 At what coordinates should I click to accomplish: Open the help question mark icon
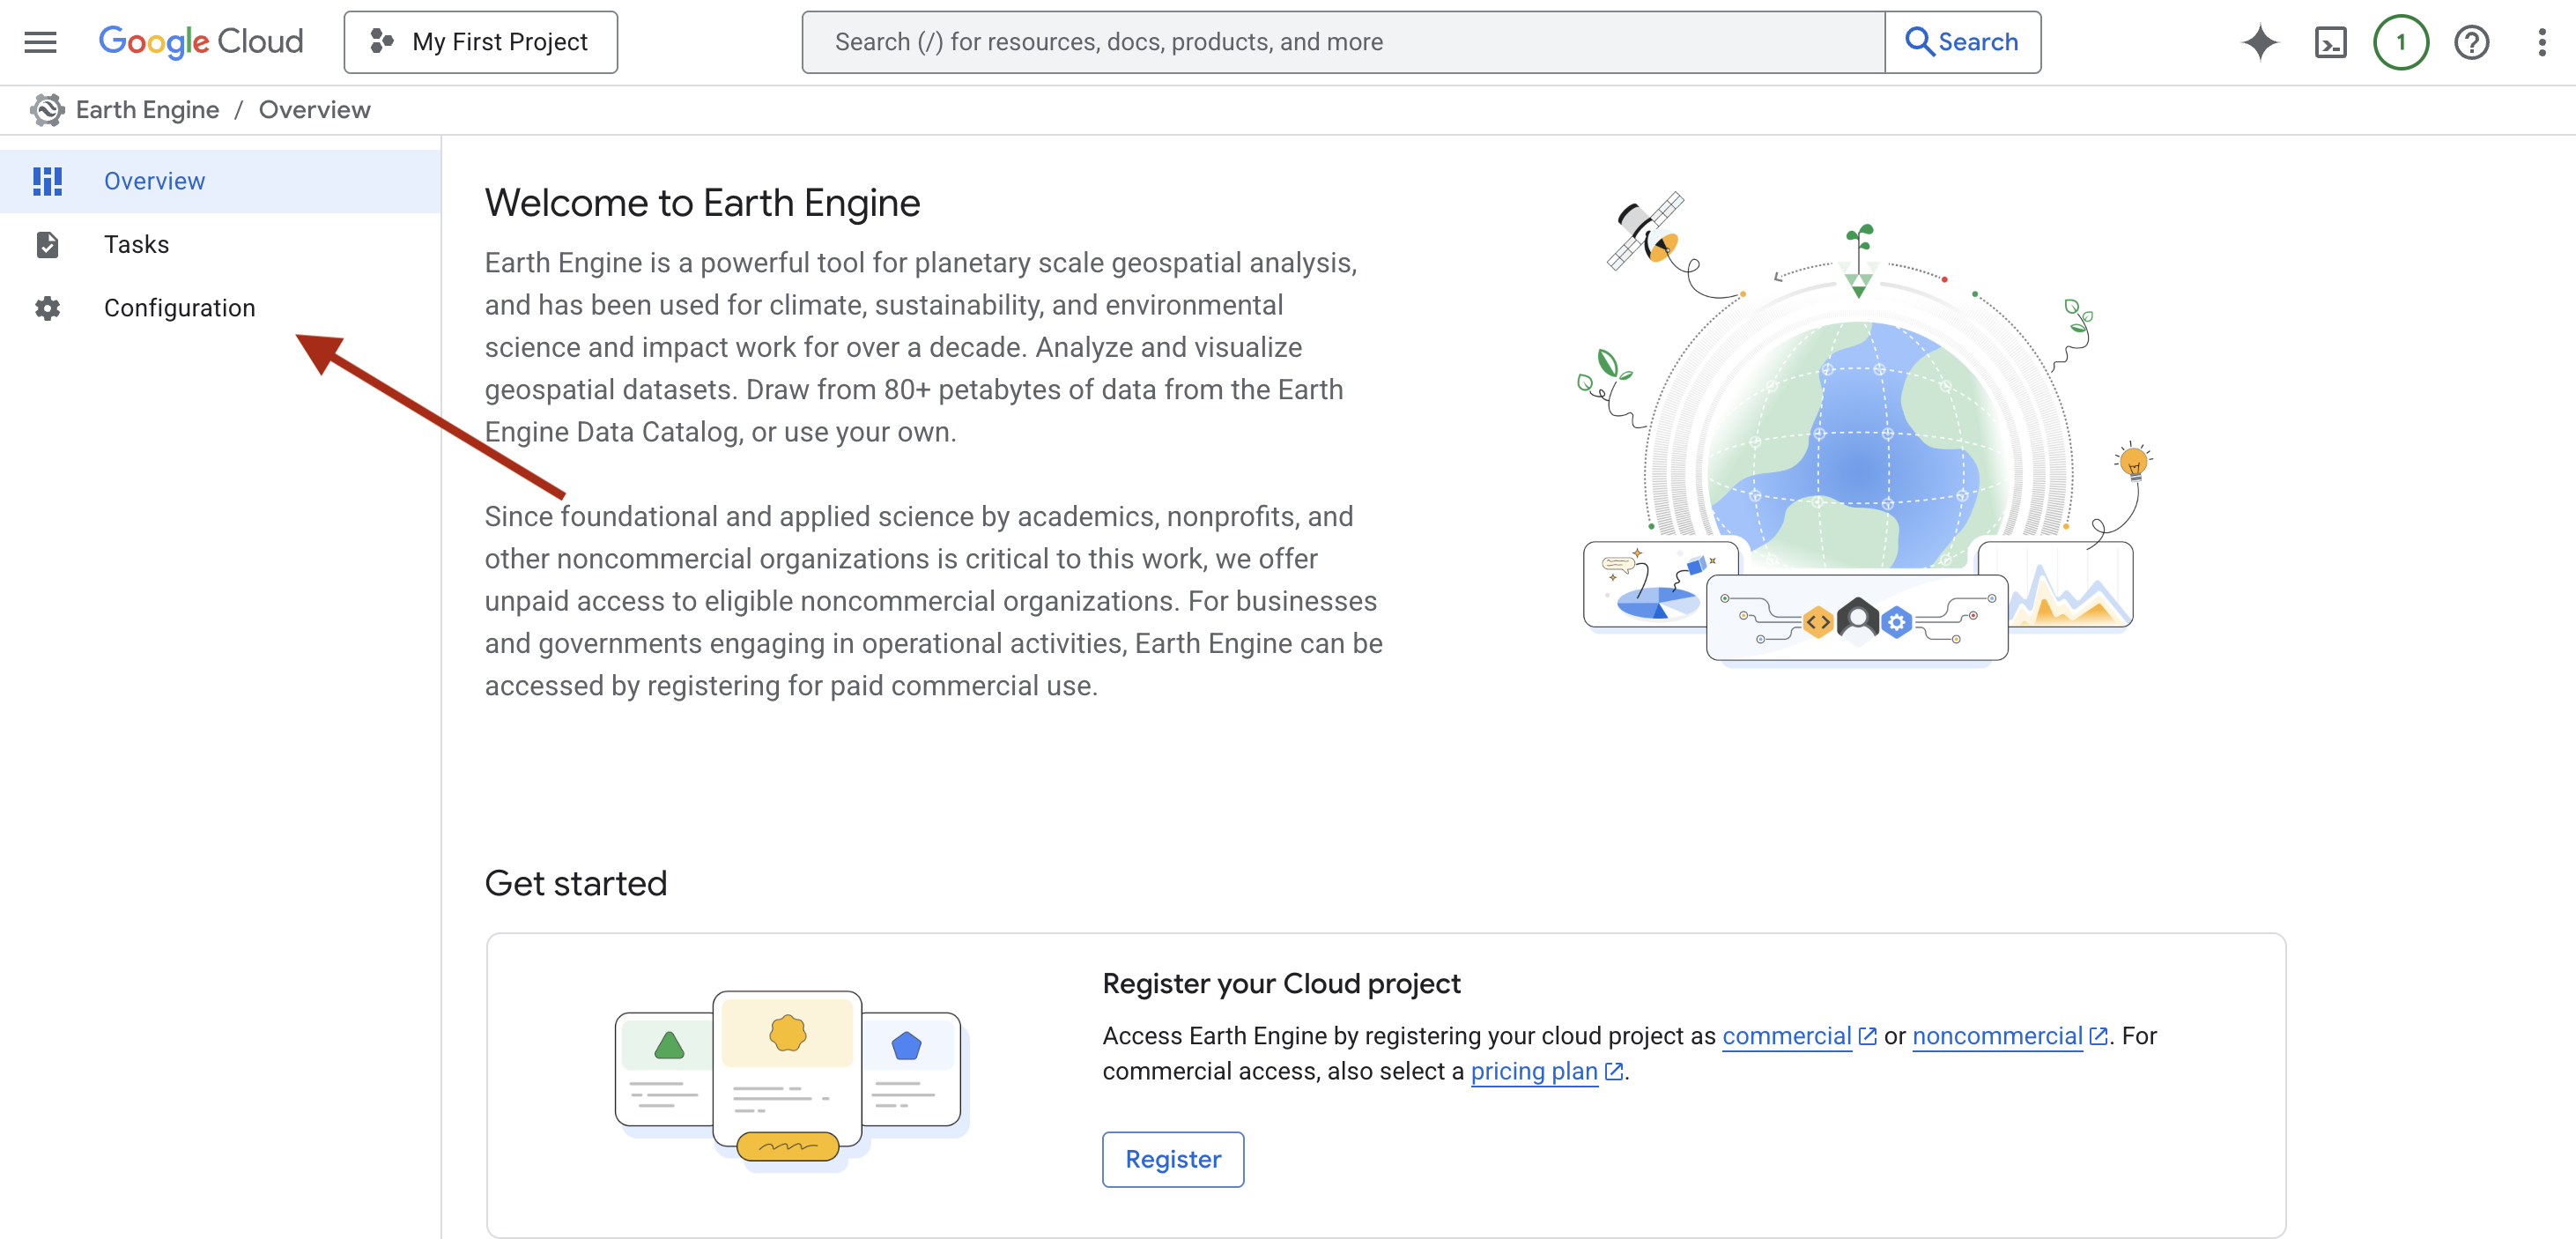click(x=2471, y=42)
